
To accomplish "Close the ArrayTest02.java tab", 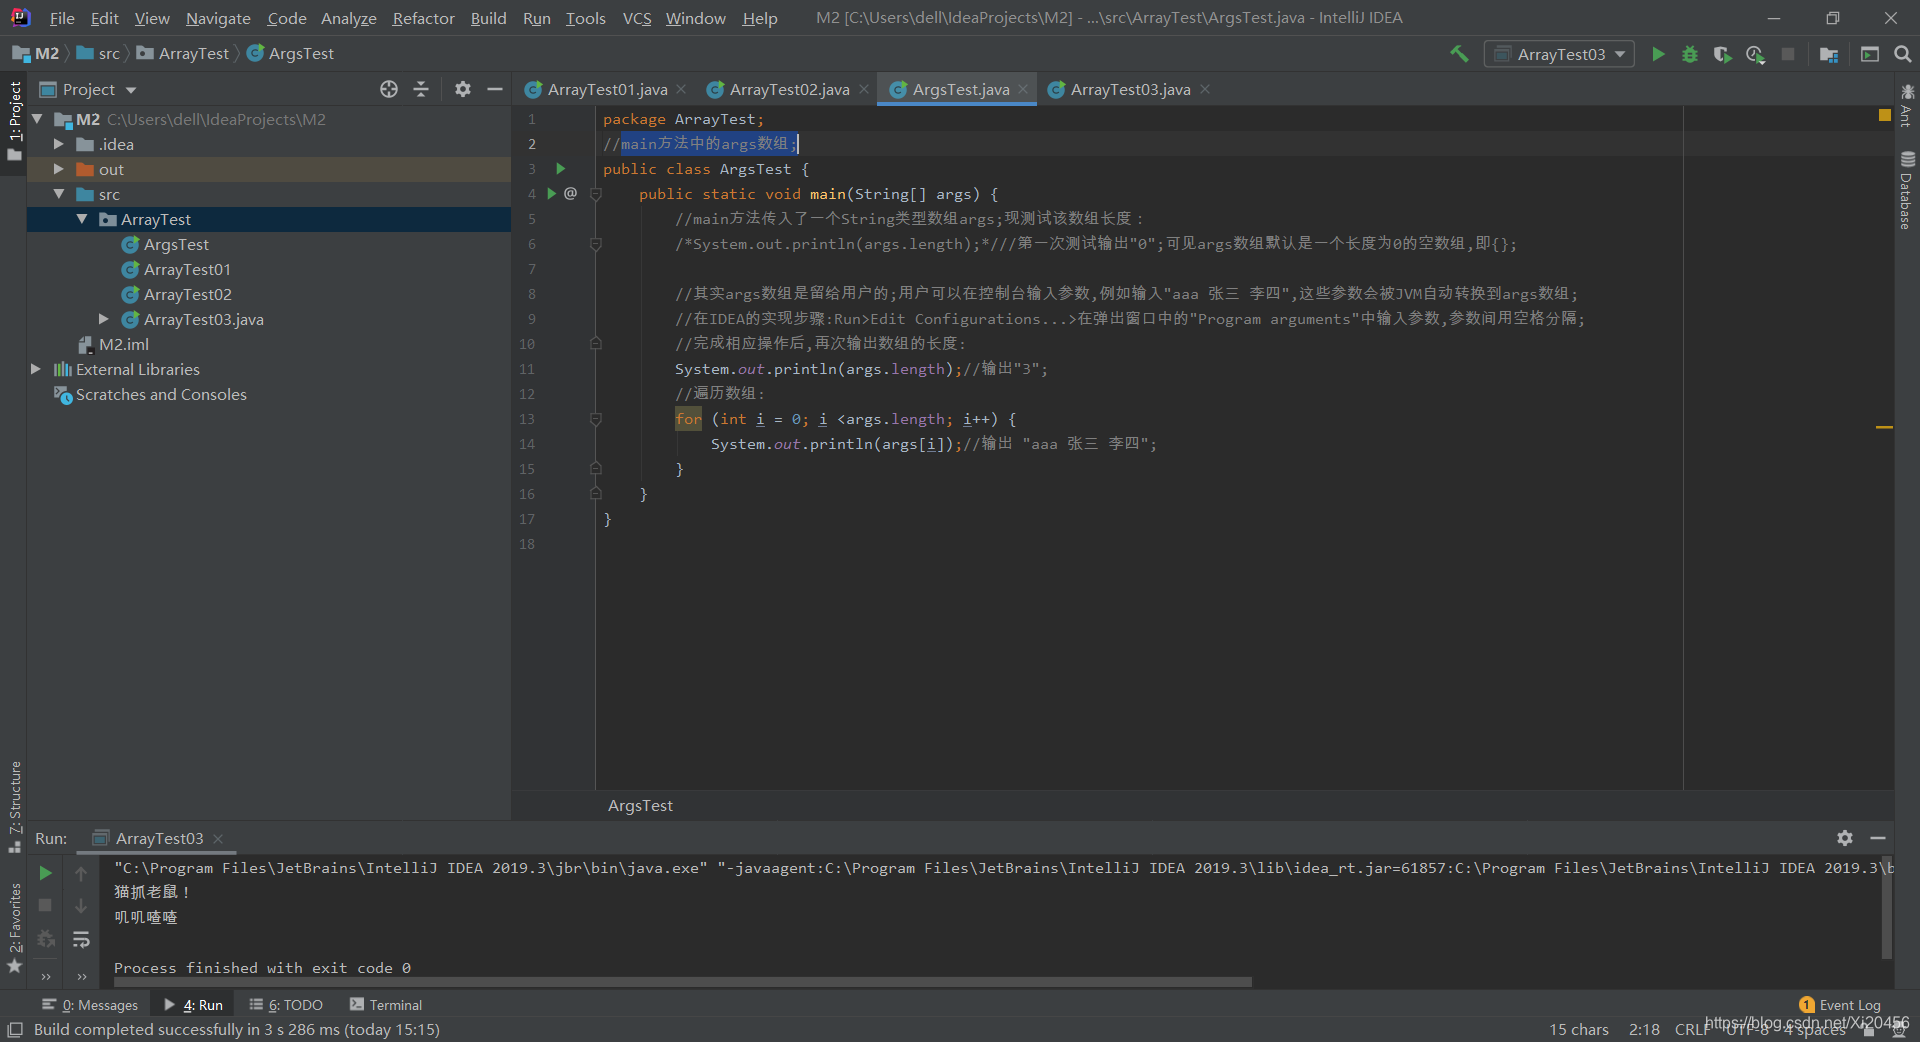I will tap(864, 89).
